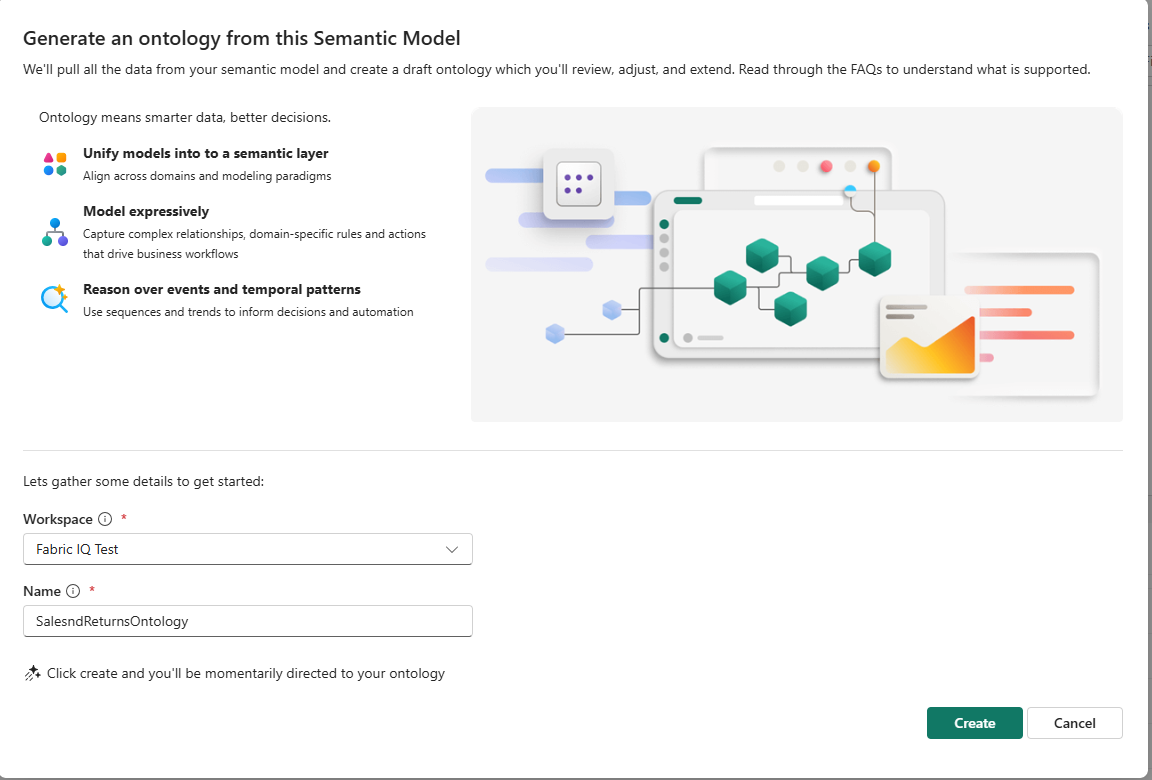Click the branching Model expressively icon
The image size is (1152, 780).
coord(54,231)
